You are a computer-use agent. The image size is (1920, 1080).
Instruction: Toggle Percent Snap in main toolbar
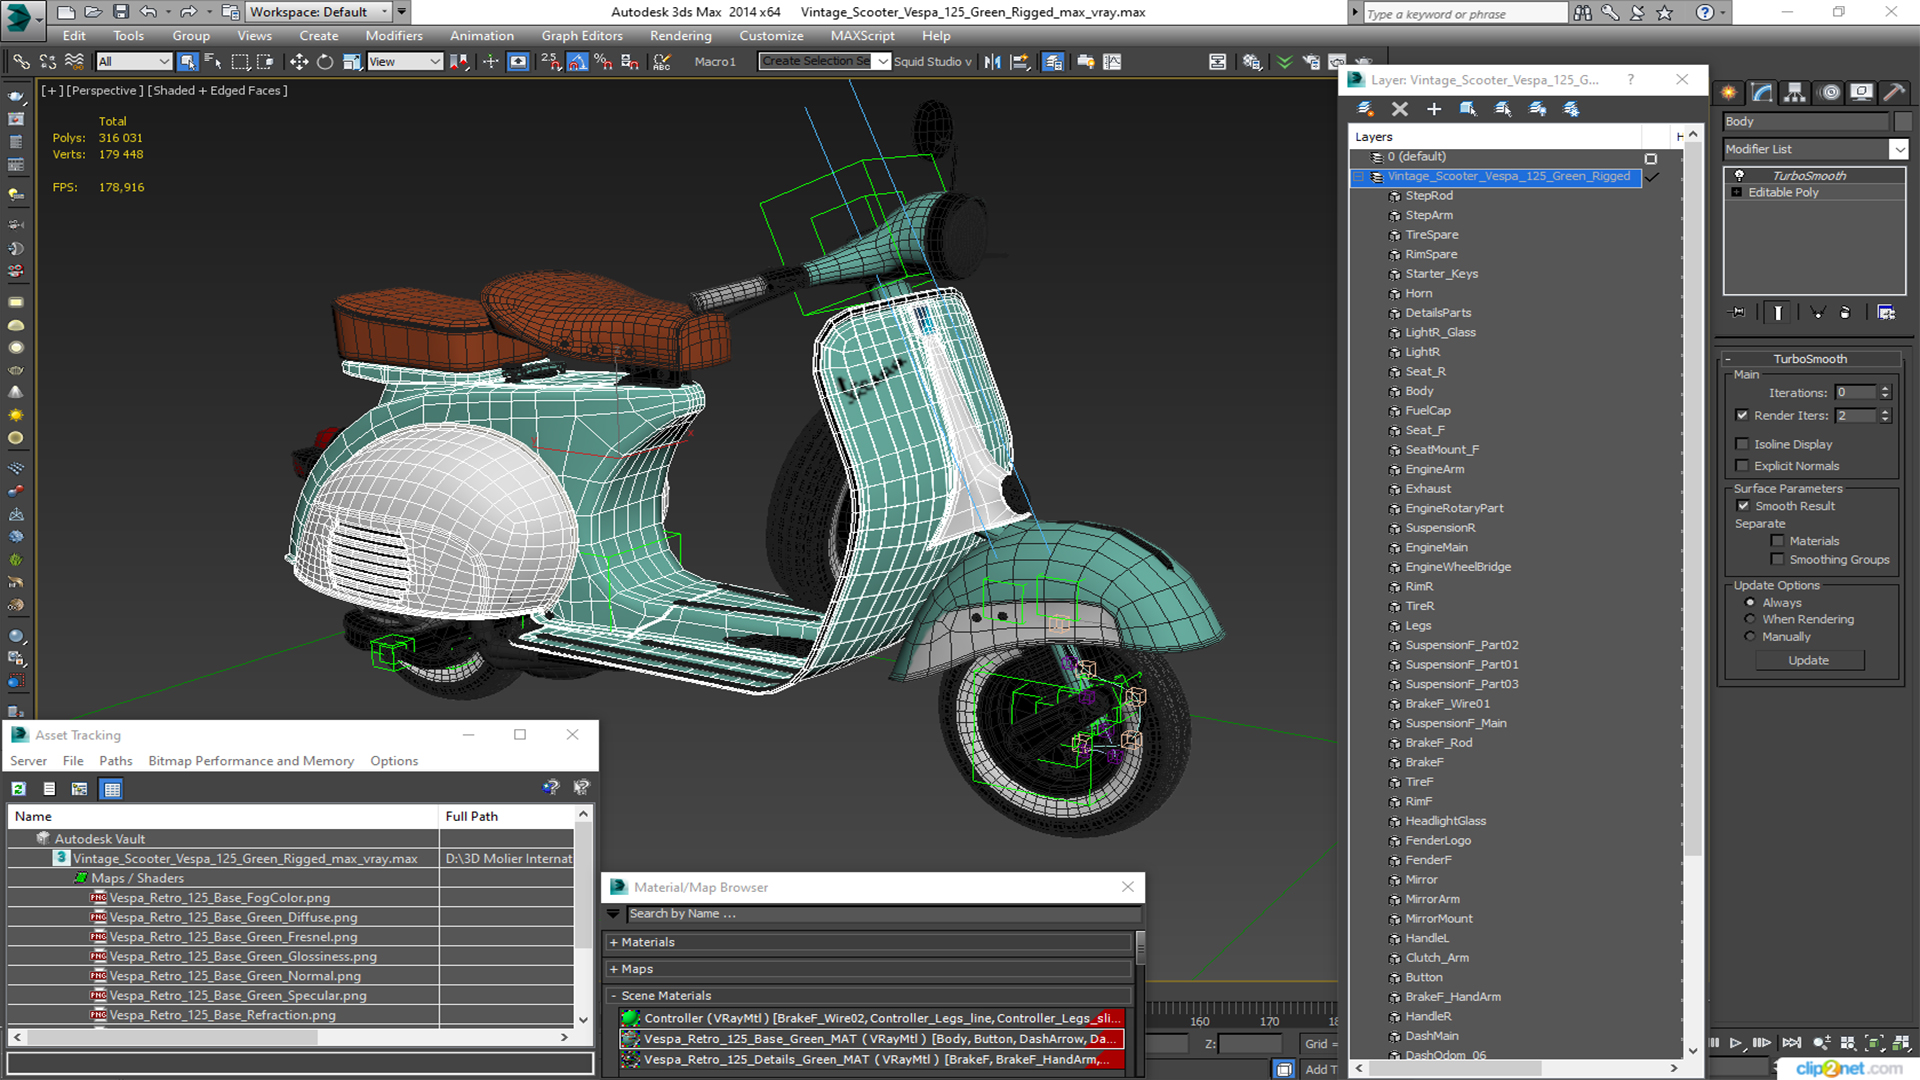(603, 62)
